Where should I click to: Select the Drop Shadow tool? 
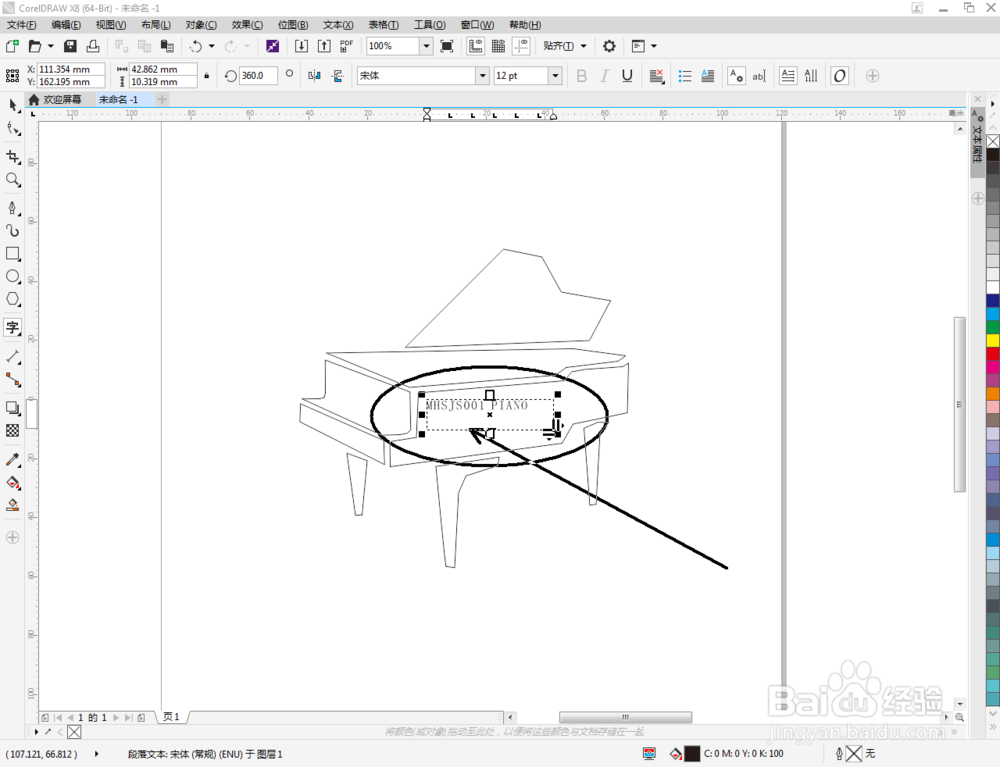(x=12, y=408)
